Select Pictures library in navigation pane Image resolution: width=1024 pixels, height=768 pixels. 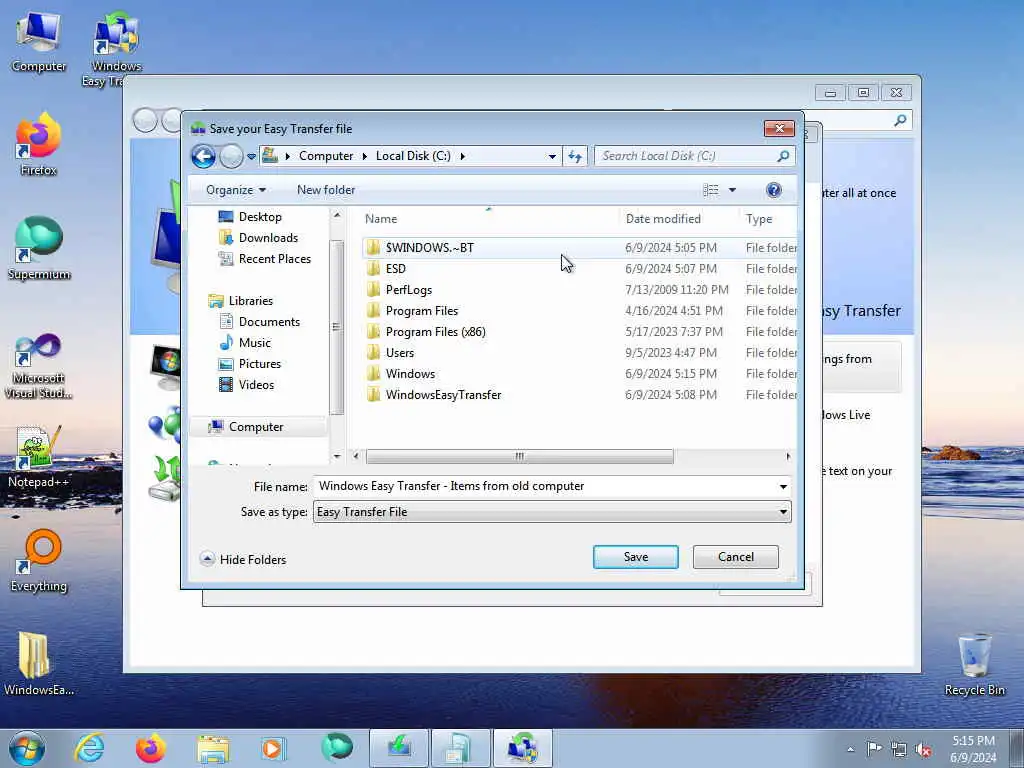pos(259,364)
